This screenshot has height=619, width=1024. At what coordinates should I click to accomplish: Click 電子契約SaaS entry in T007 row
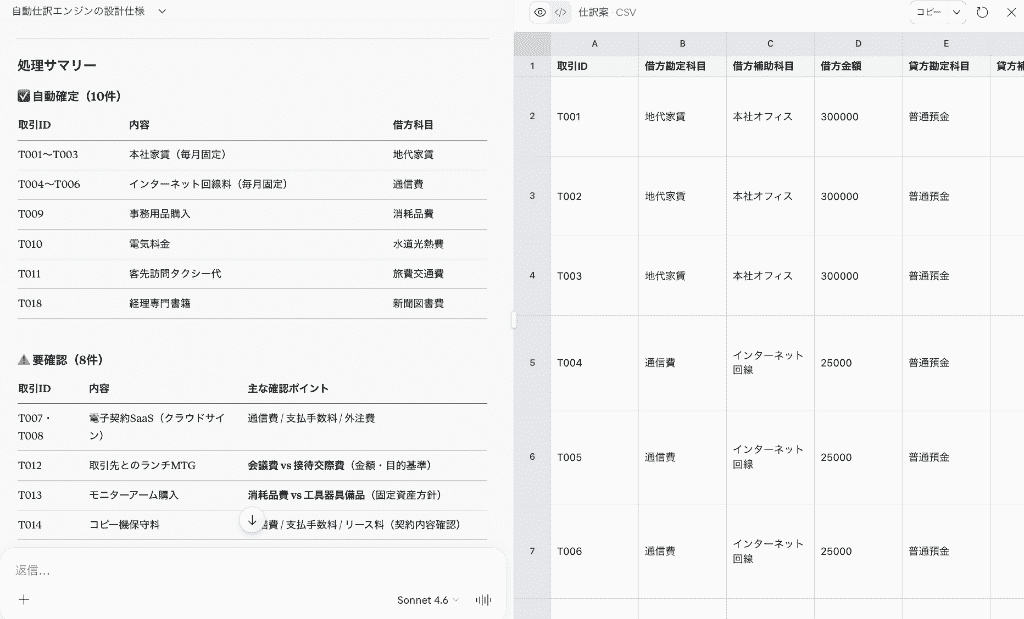(x=157, y=426)
